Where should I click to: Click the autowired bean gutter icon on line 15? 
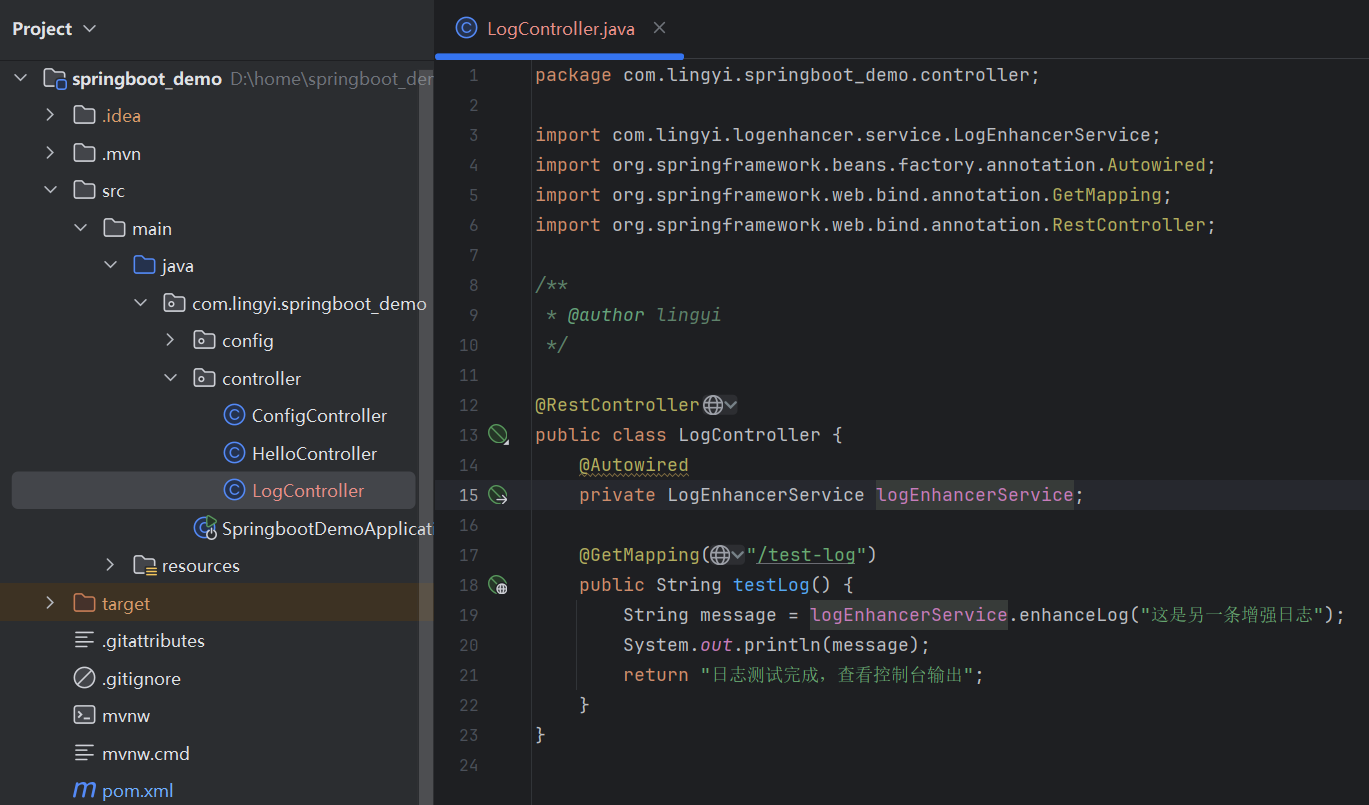497,494
